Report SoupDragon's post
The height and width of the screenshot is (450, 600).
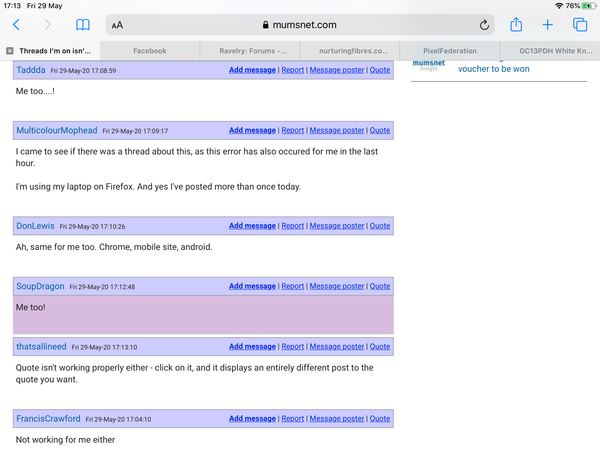pyautogui.click(x=293, y=287)
